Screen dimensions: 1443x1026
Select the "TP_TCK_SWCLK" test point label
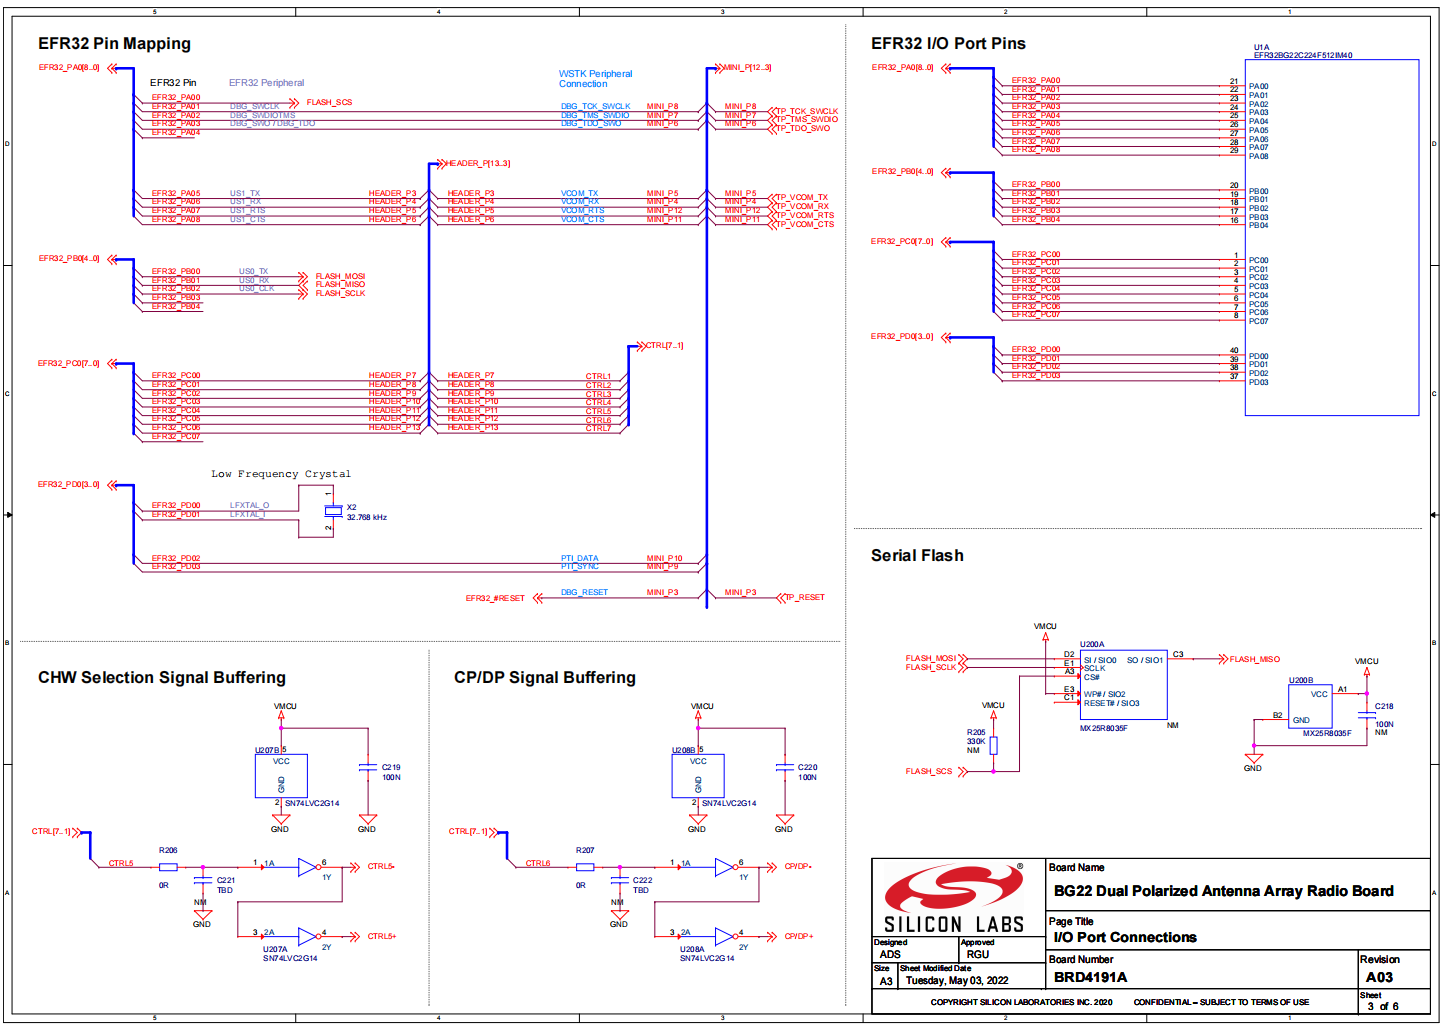coord(808,111)
